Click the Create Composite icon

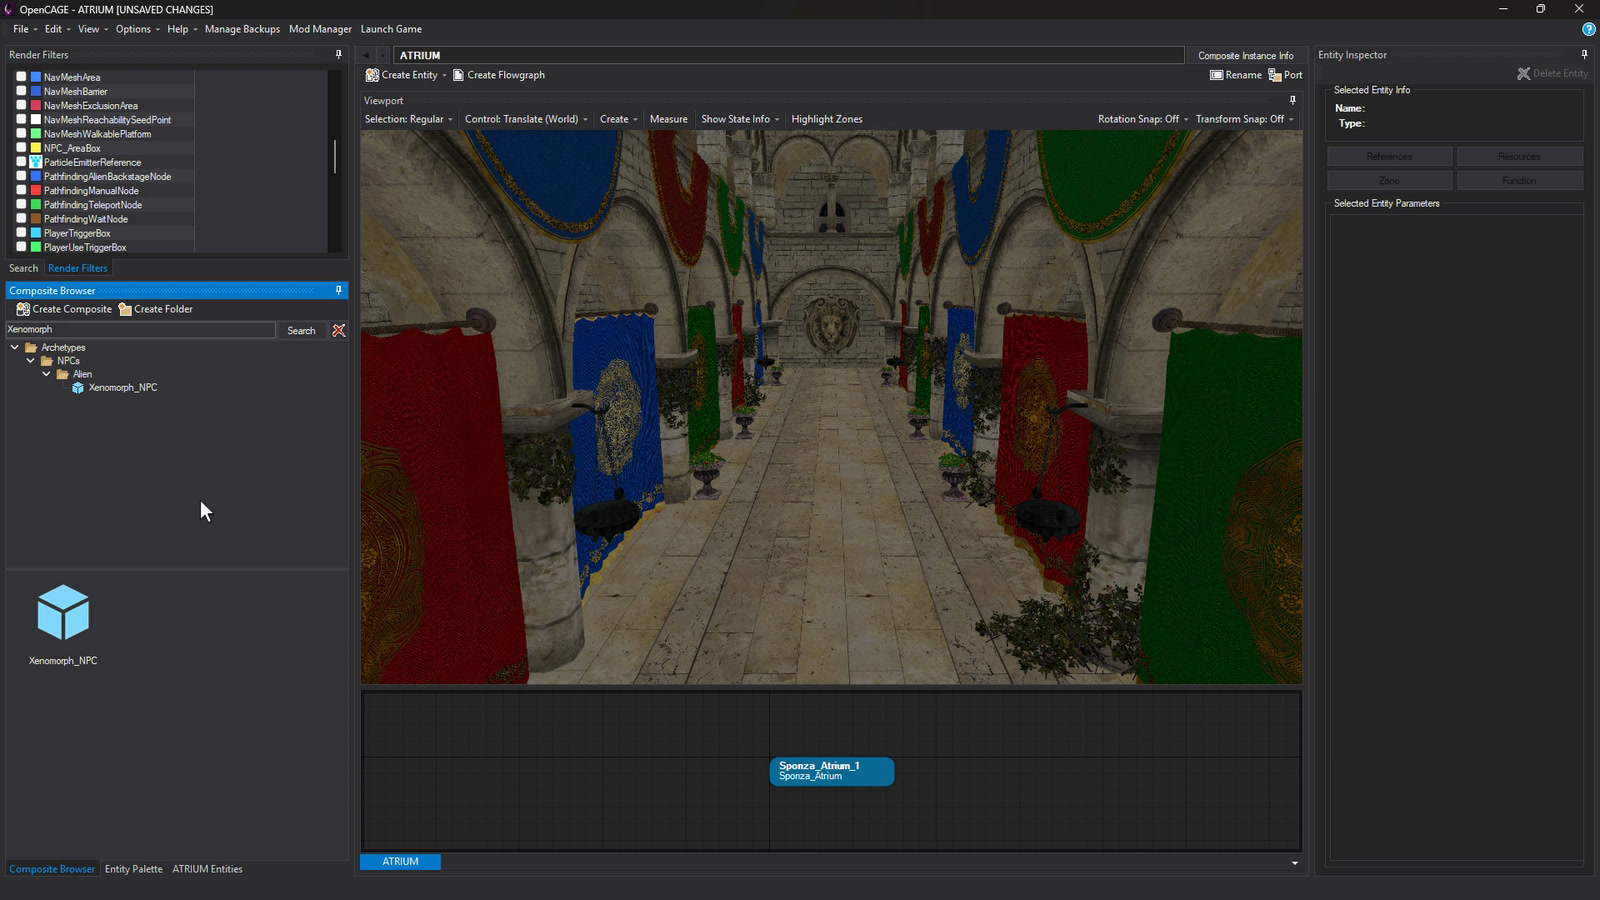[x=23, y=309]
